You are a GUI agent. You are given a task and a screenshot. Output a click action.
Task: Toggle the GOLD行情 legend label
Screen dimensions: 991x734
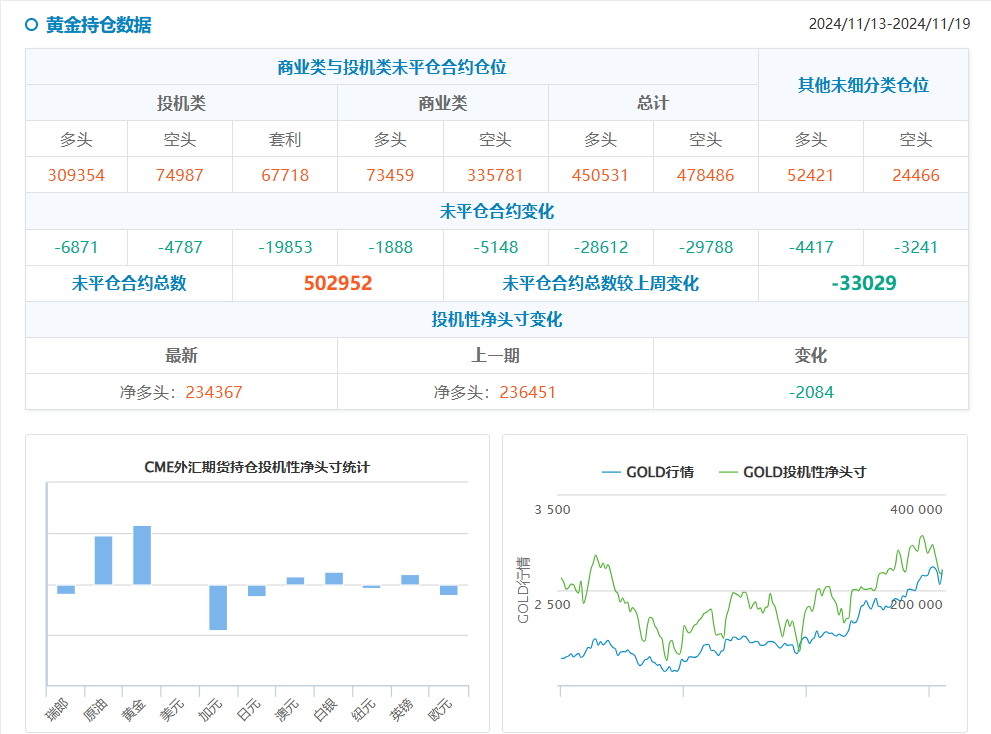click(659, 472)
